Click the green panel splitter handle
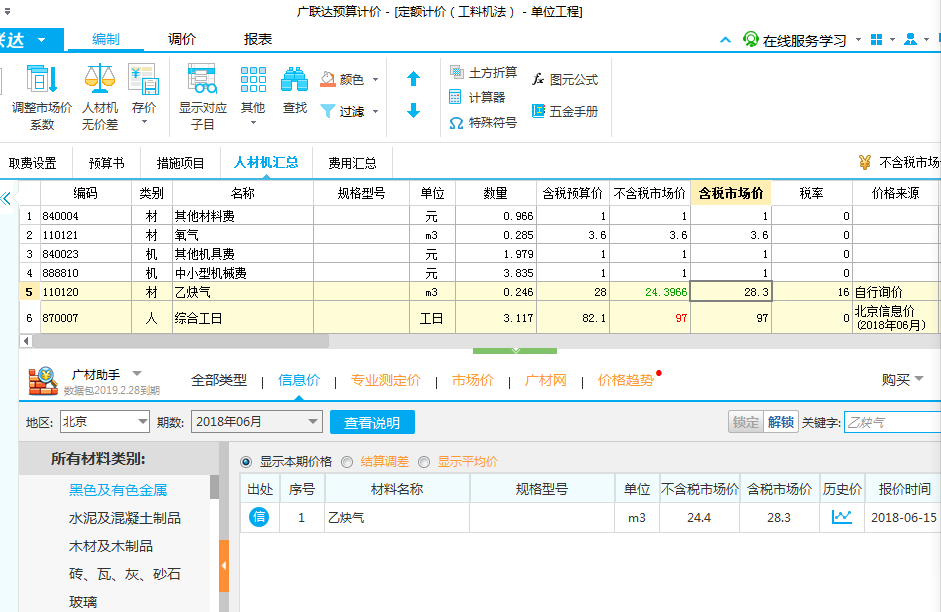The image size is (941, 612). (515, 350)
